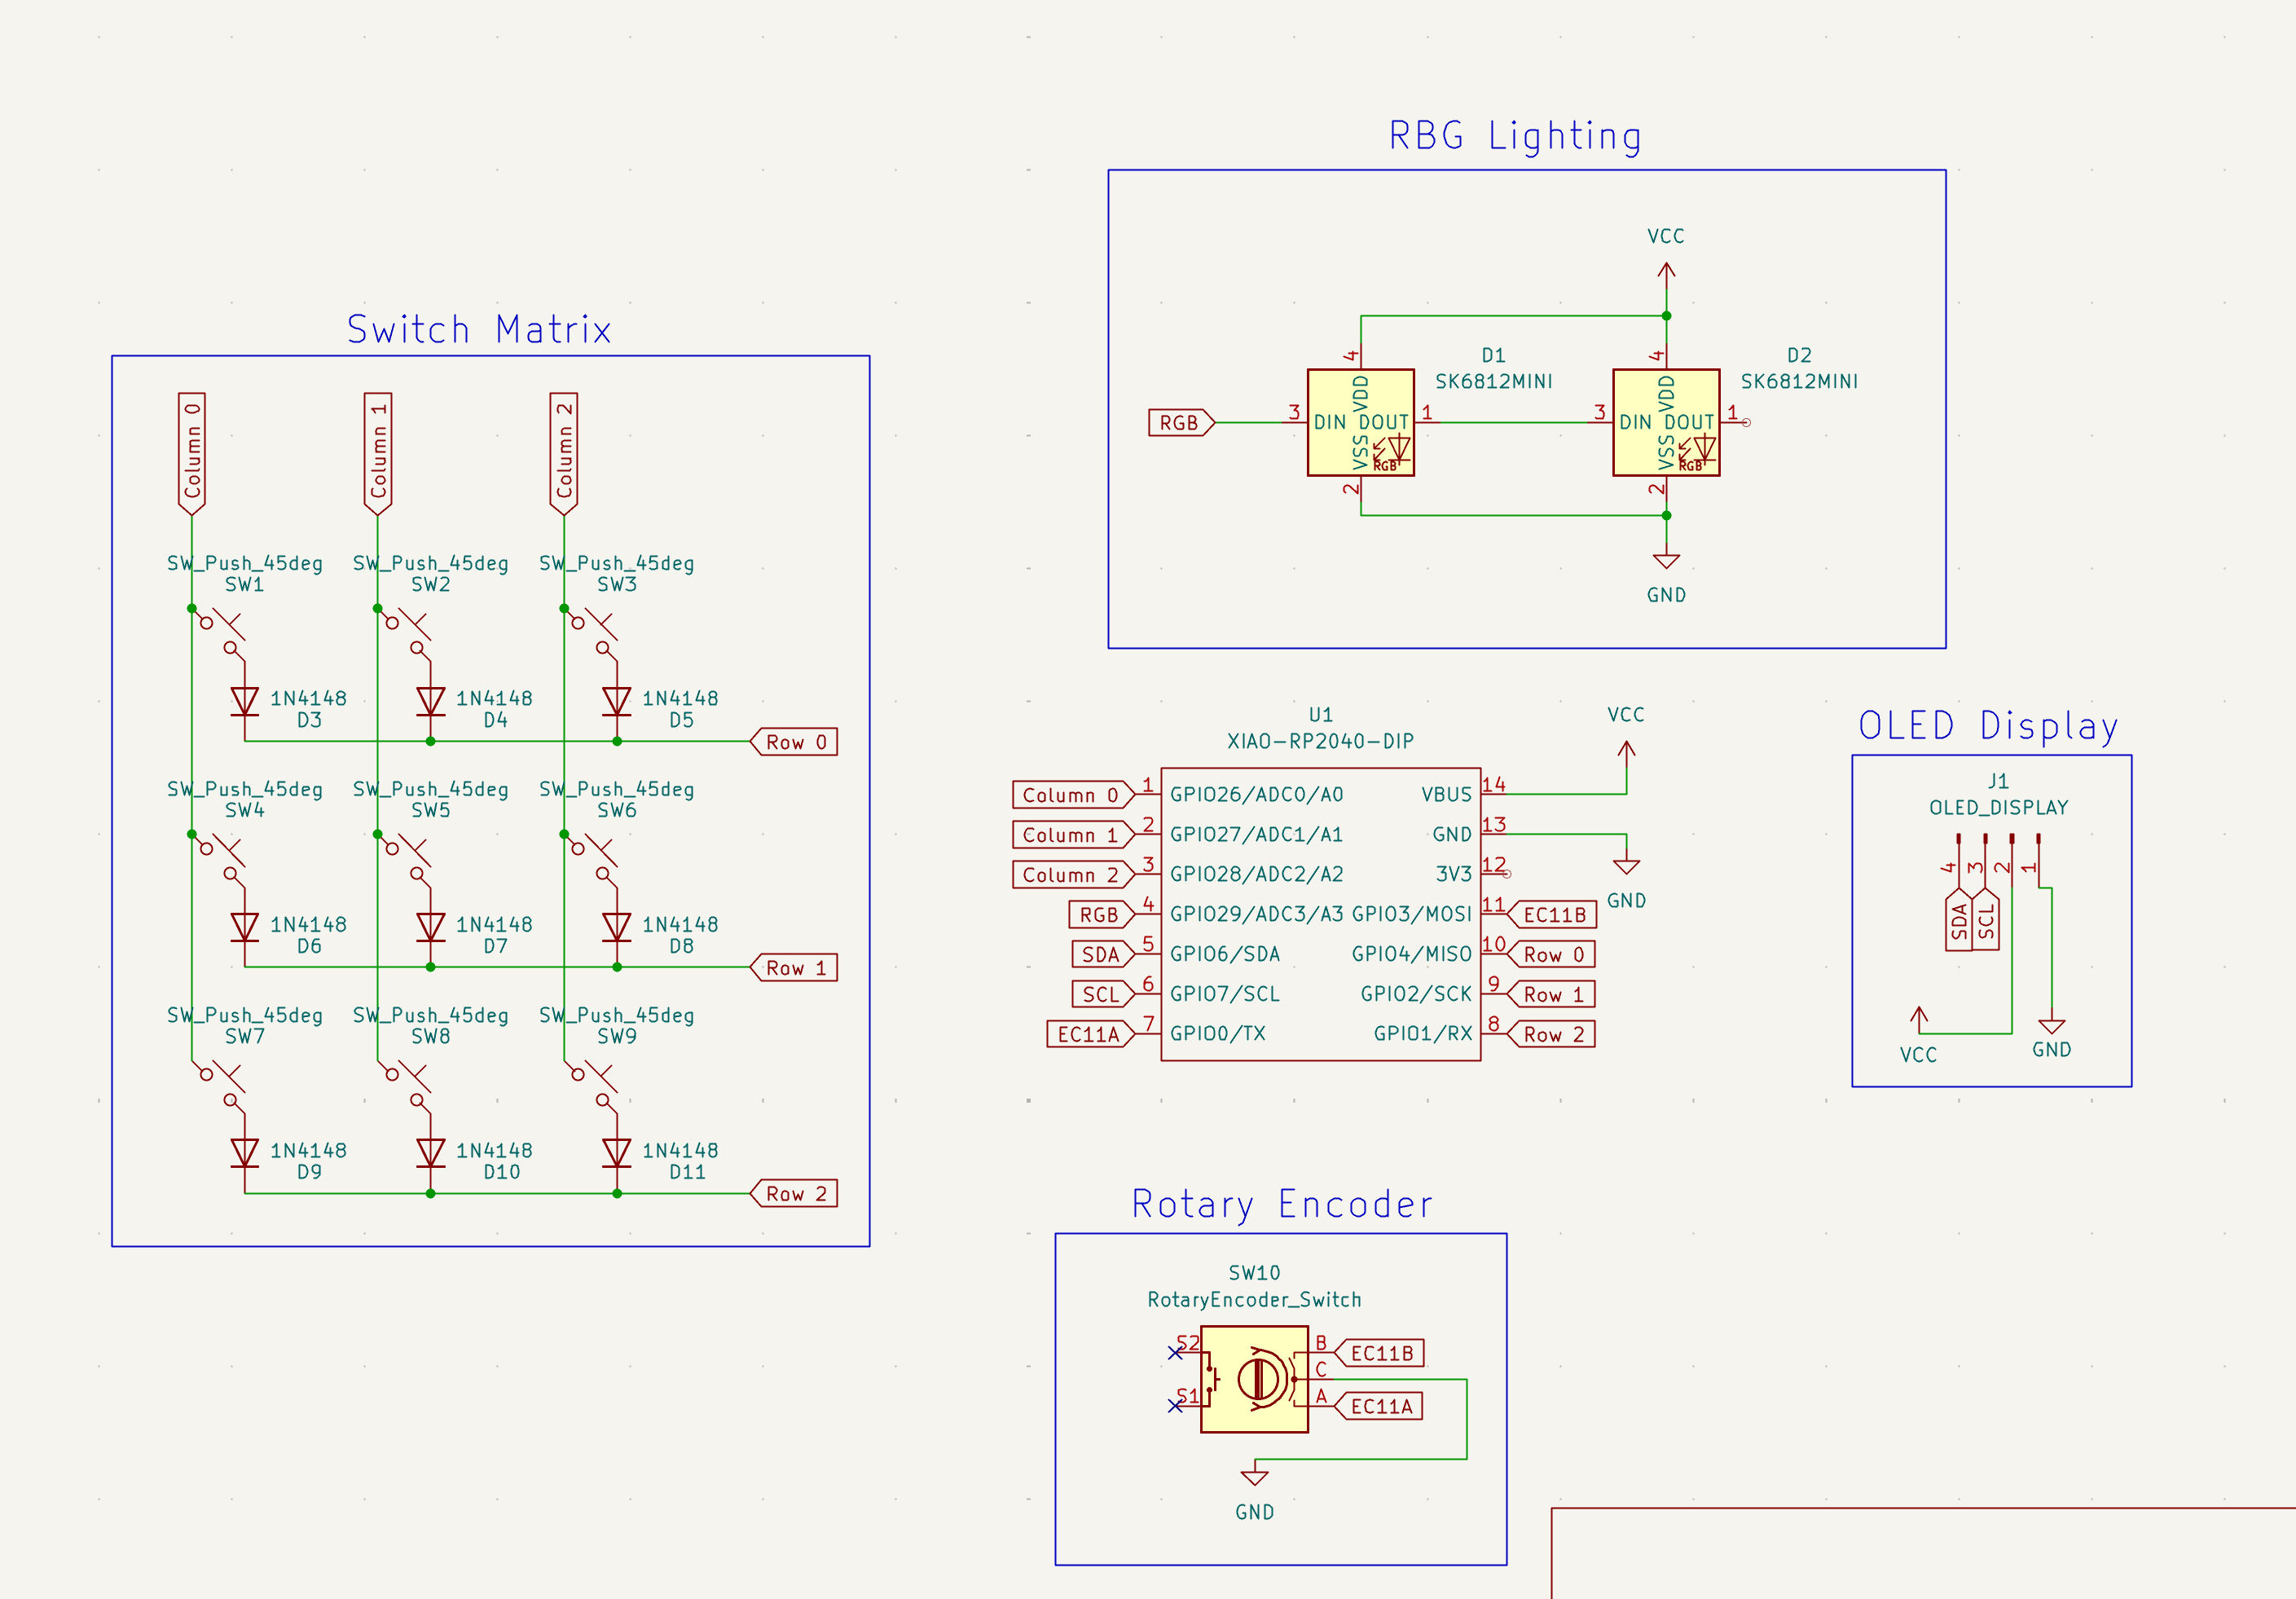The height and width of the screenshot is (1599, 2296).
Task: Click the 'GPIO4/MISO' pin name on U1
Action: coord(1411,954)
